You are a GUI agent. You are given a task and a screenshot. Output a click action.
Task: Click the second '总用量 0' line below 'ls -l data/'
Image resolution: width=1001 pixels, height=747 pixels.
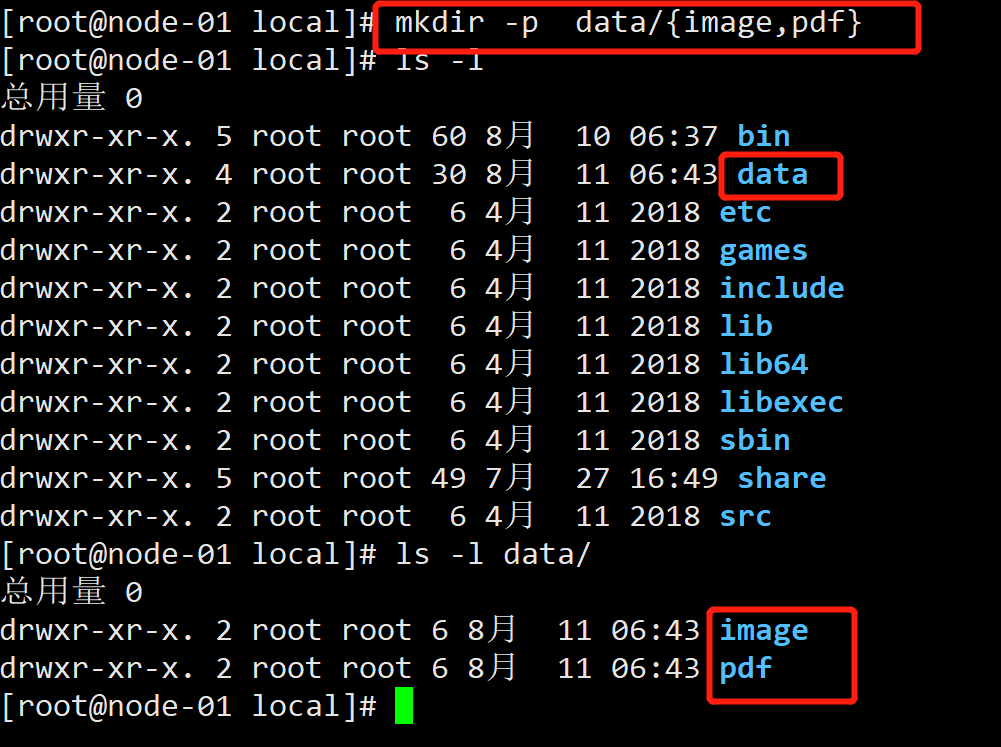(72, 591)
